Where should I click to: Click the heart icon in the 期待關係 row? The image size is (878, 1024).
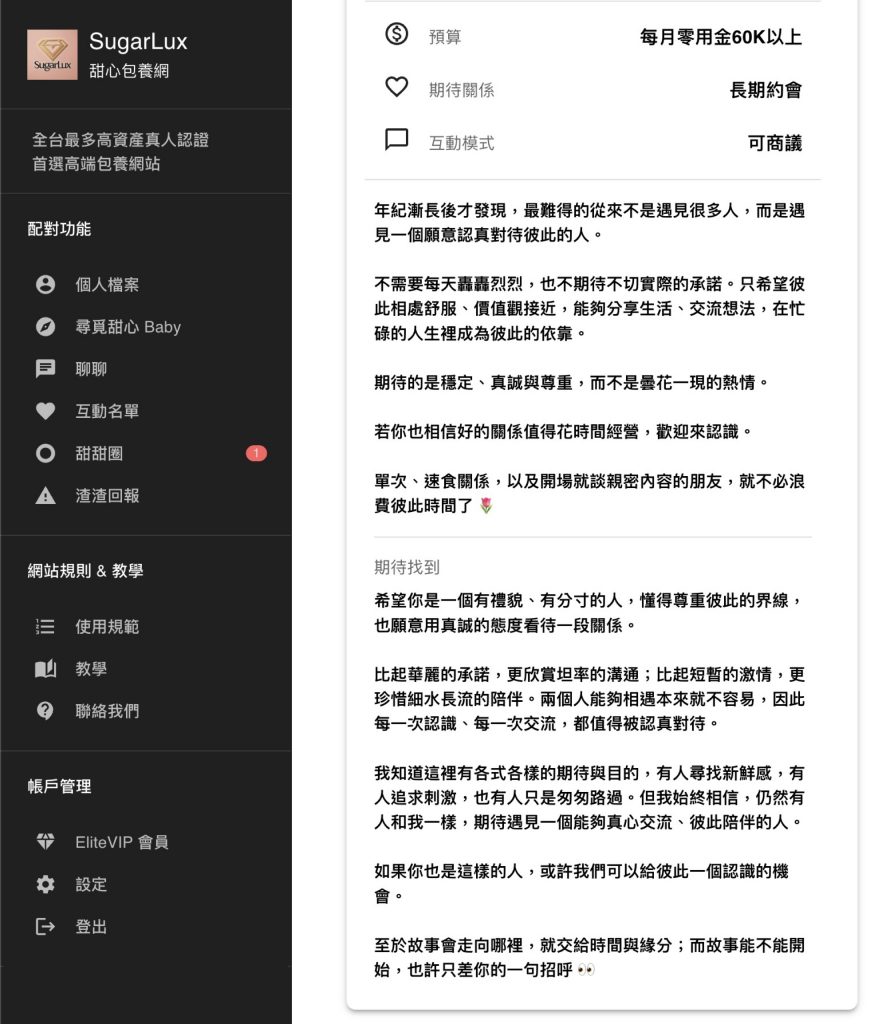tap(397, 87)
